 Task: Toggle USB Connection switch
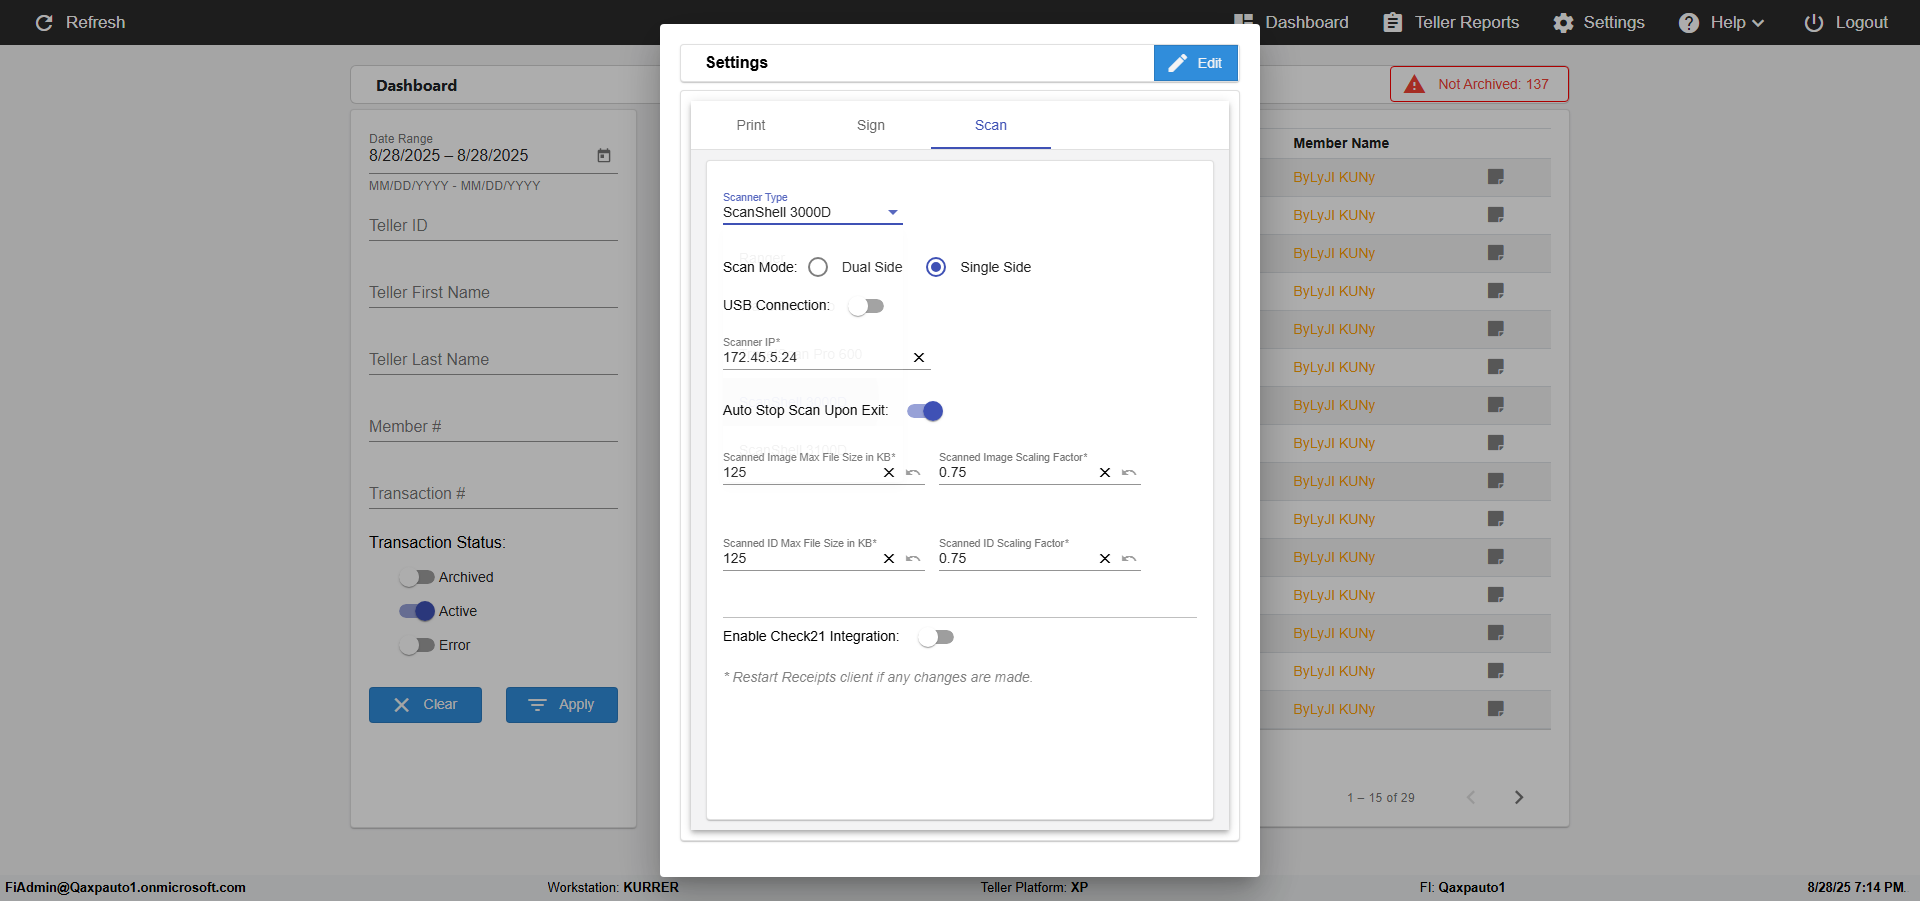866,306
